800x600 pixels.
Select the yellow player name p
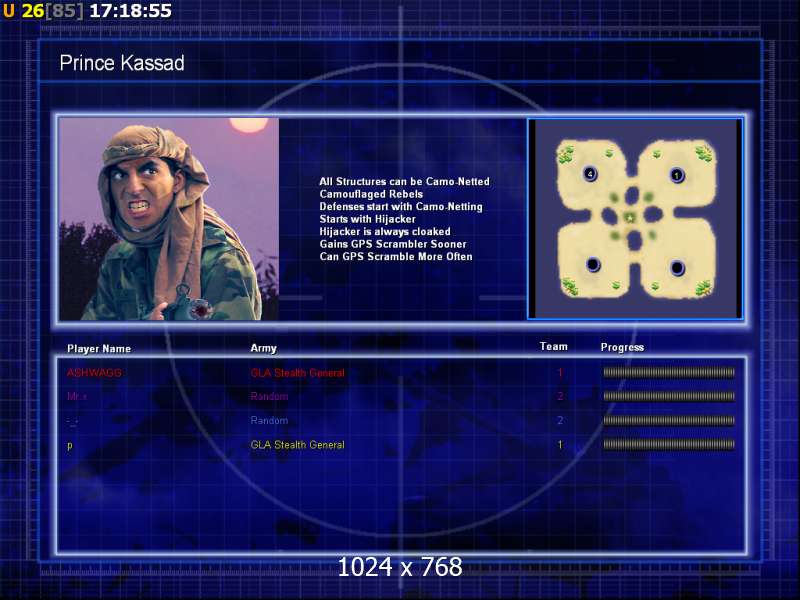70,445
